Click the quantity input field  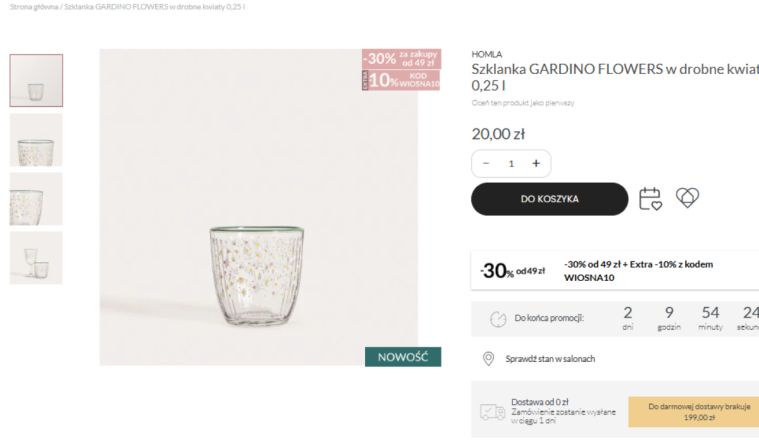[x=511, y=163]
